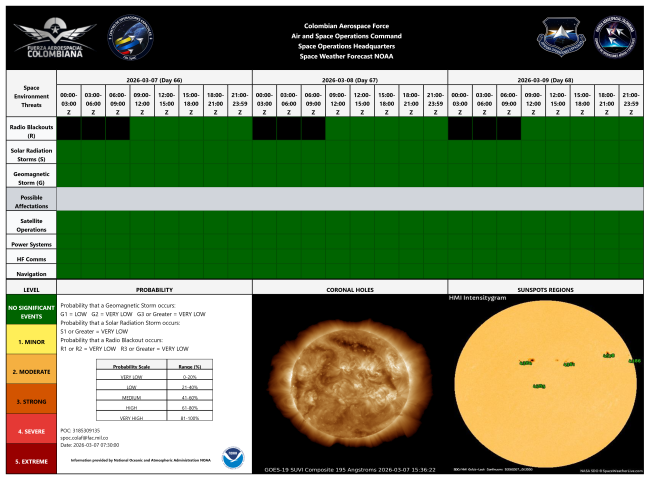
Task: Select the red 4. Severe level
Action: pos(31,430)
